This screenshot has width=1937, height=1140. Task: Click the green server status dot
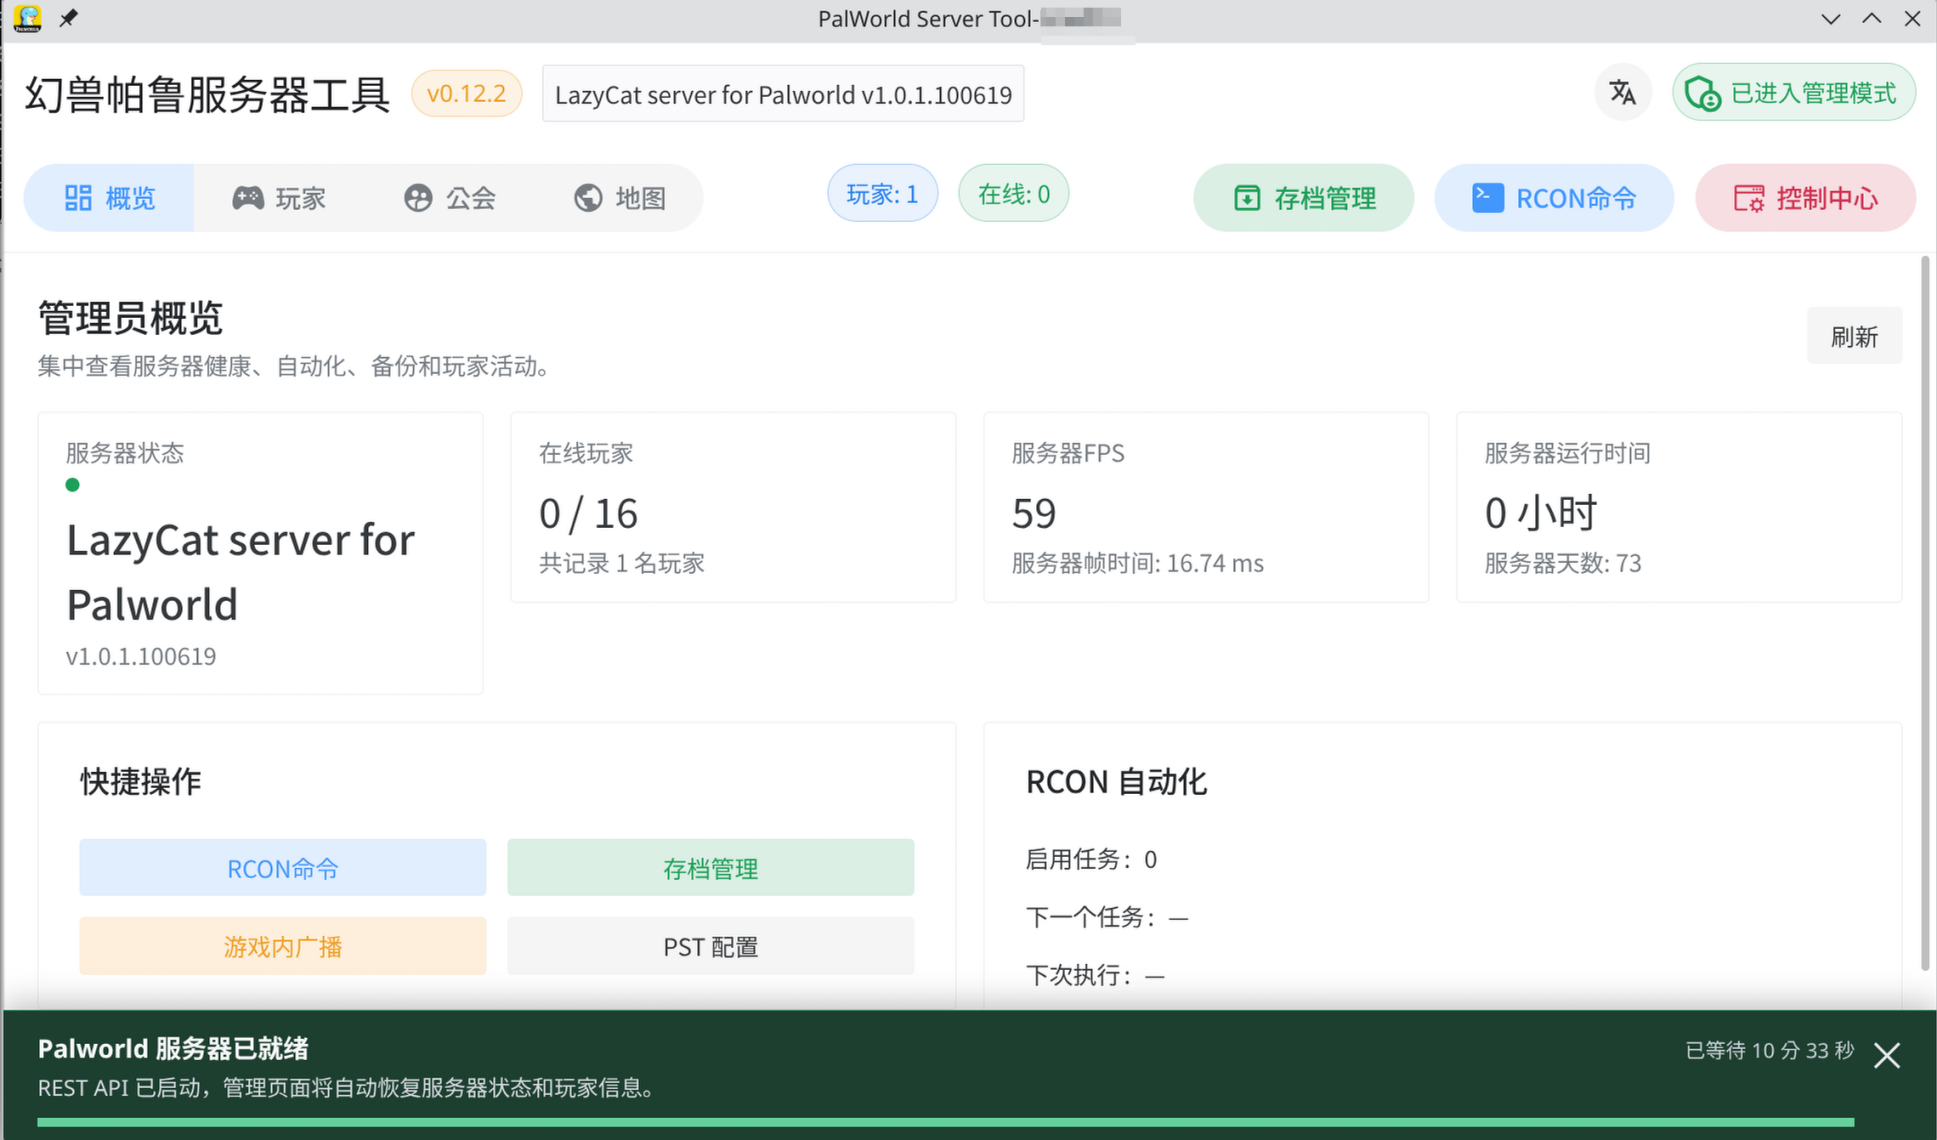(x=72, y=485)
